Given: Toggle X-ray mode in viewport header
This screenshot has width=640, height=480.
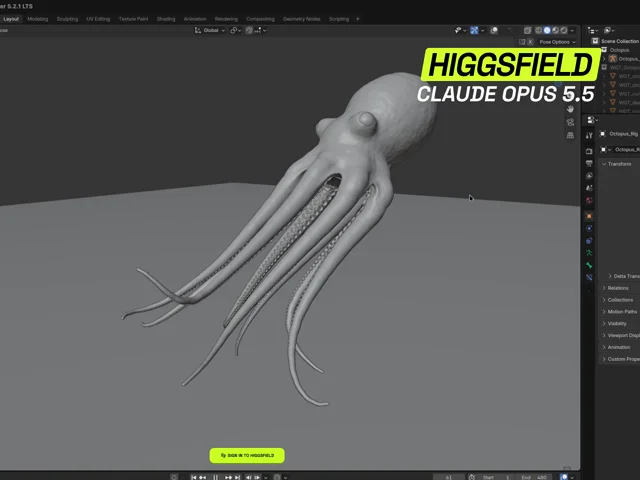Looking at the screenshot, I should pos(527,30).
